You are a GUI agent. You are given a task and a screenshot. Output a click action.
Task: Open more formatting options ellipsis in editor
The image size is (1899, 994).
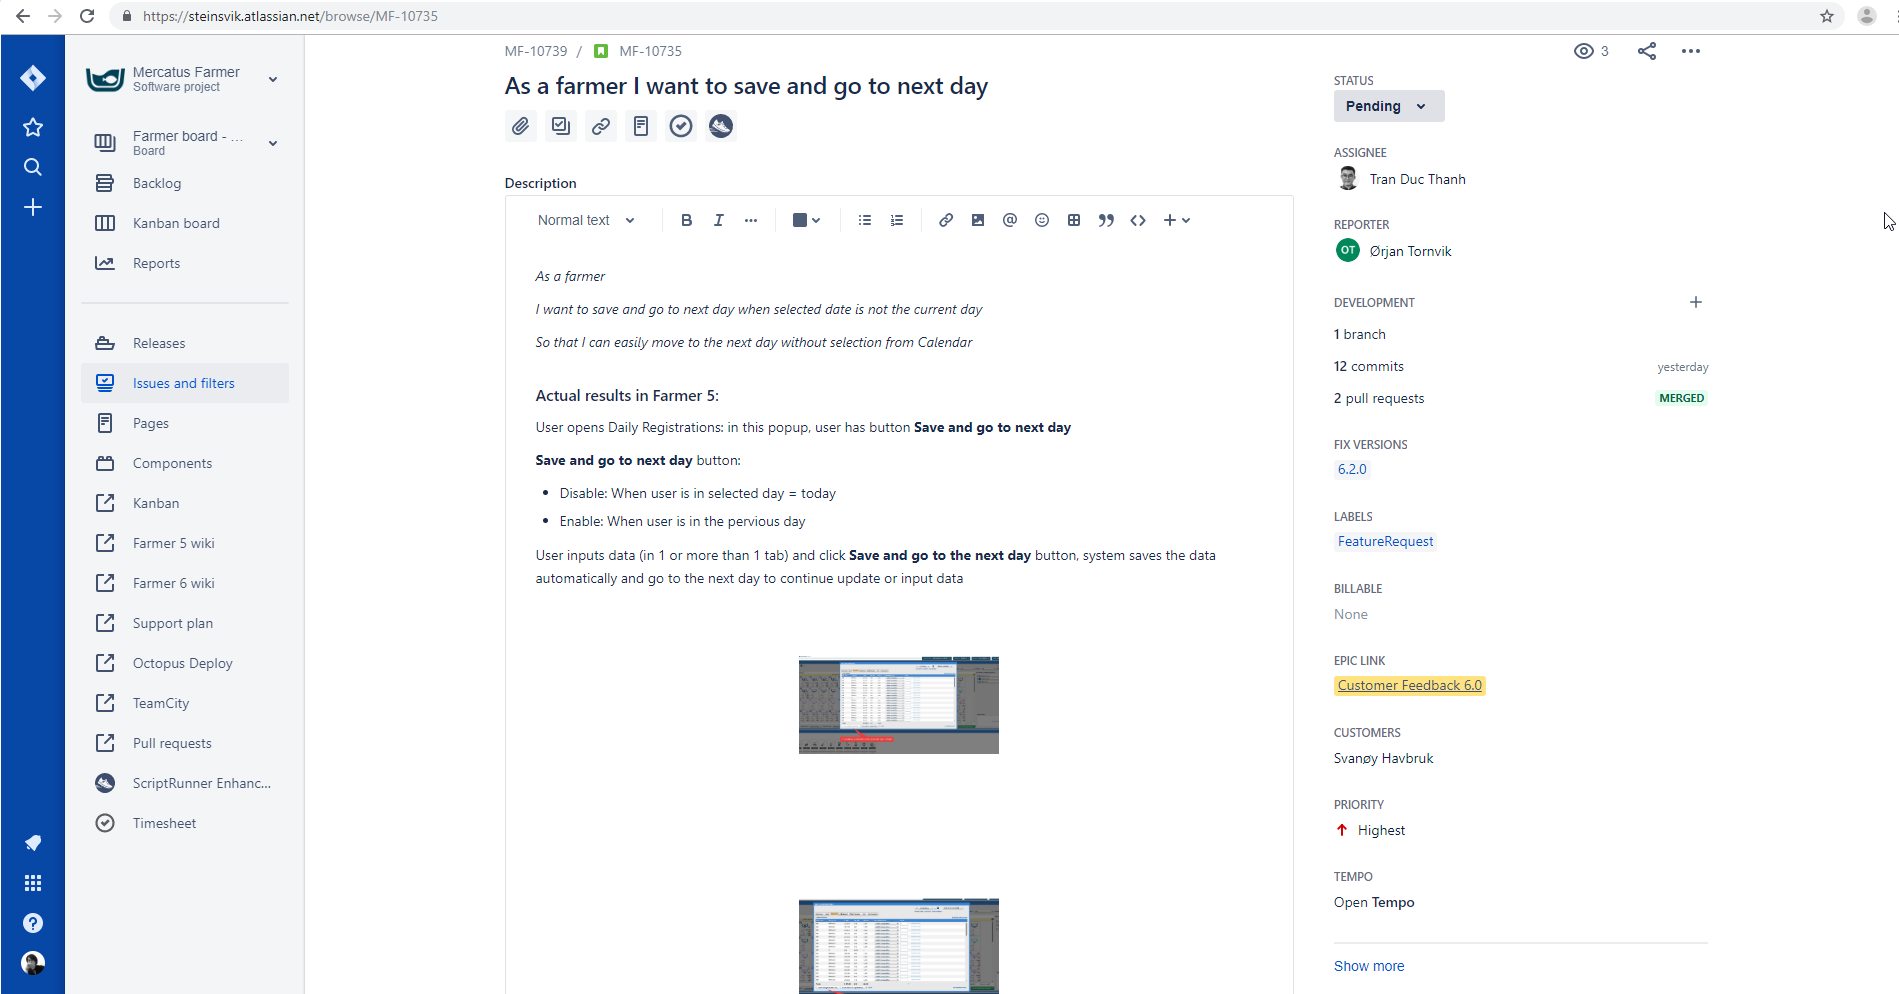pos(751,220)
